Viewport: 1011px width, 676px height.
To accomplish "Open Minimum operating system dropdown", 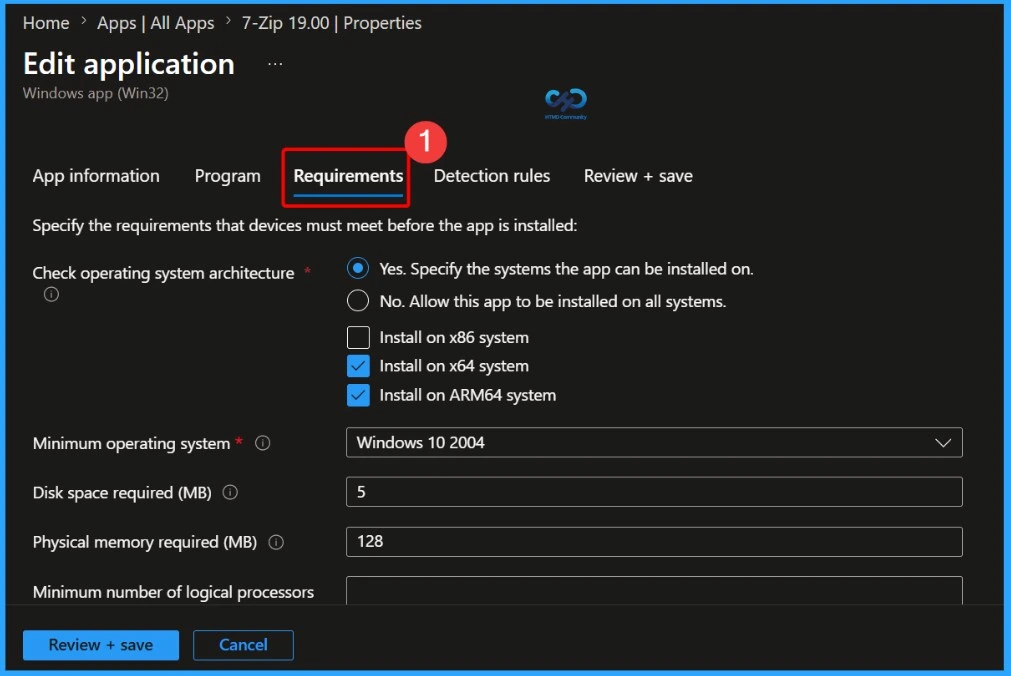I will (654, 442).
